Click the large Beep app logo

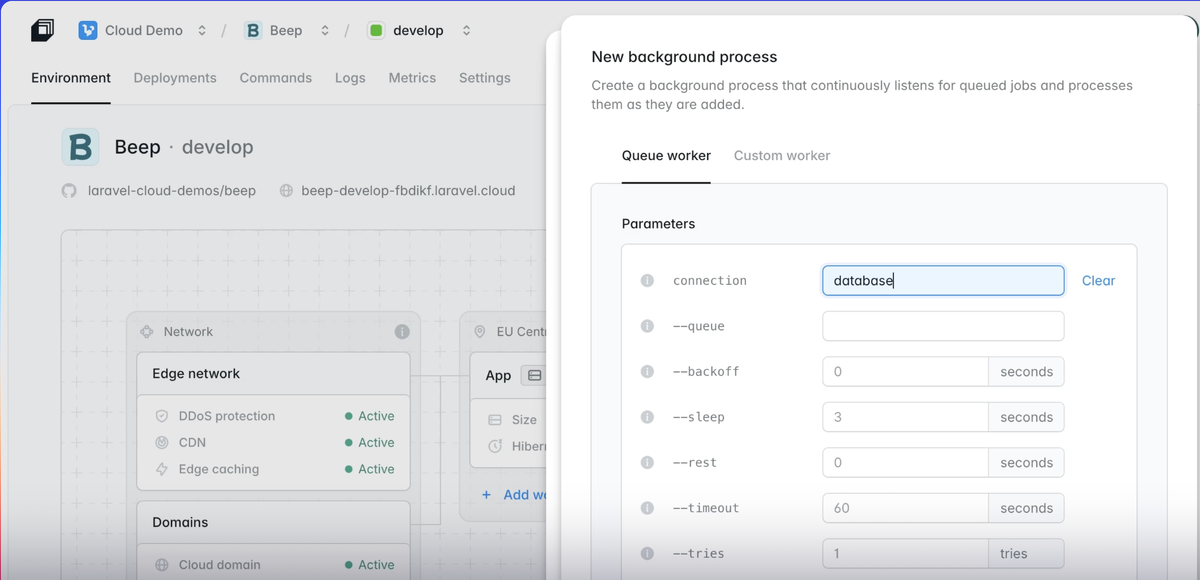pos(80,147)
